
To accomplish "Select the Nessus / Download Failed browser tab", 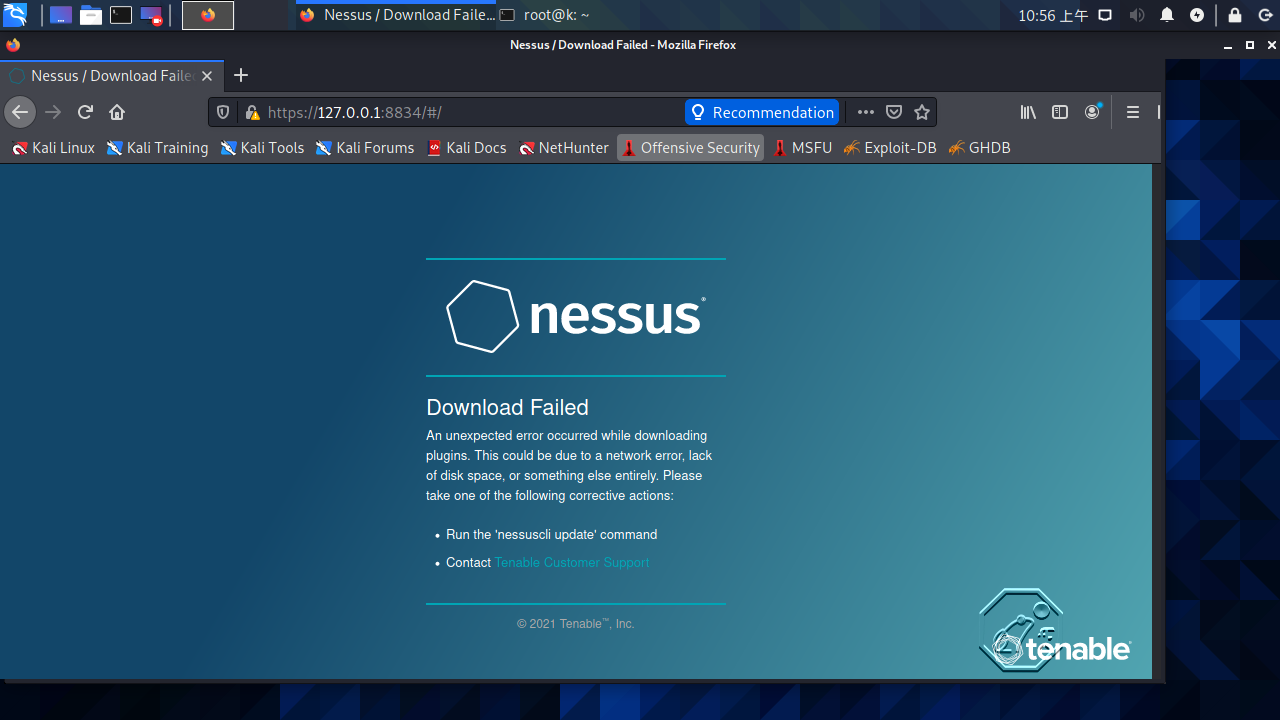I will pyautogui.click(x=110, y=76).
